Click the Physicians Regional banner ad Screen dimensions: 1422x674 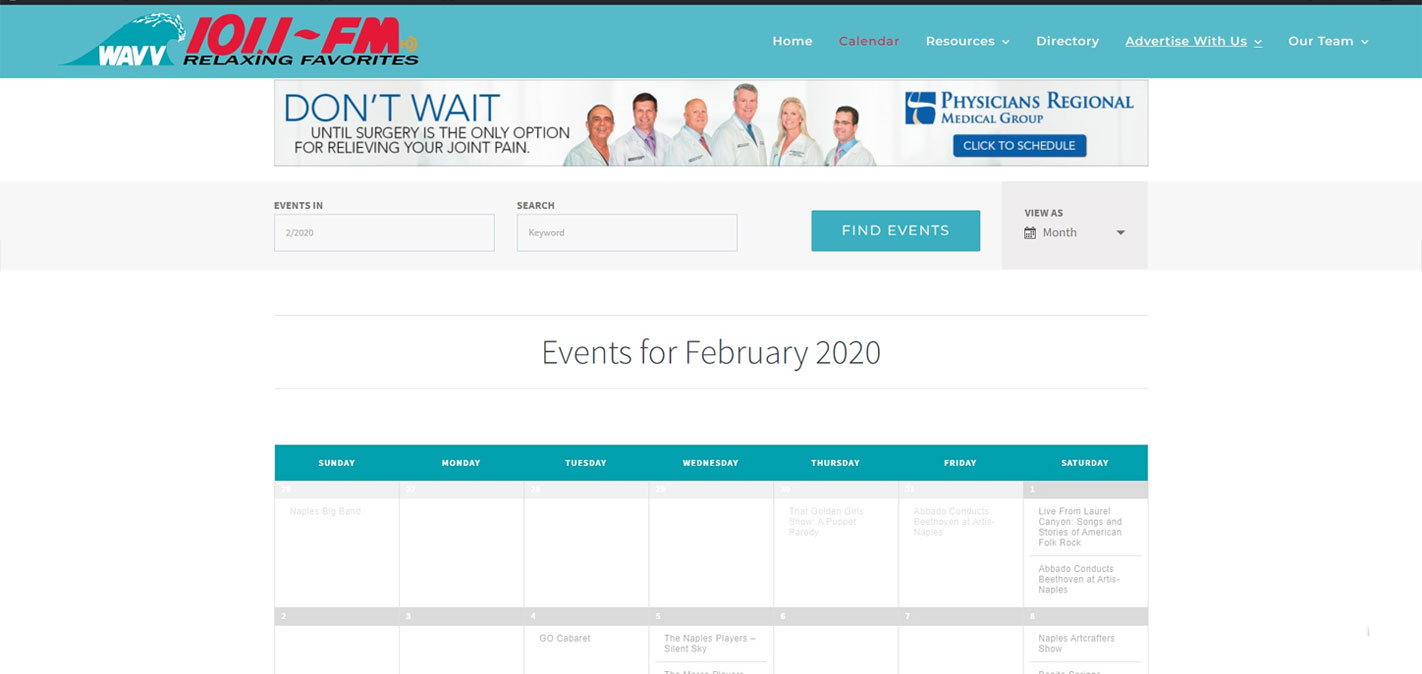[710, 123]
